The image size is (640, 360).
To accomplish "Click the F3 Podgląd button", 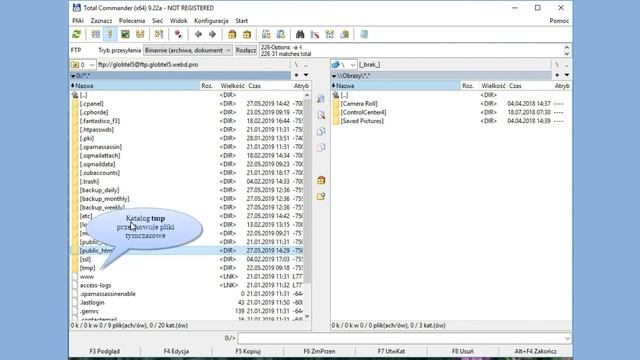I will coord(104,351).
